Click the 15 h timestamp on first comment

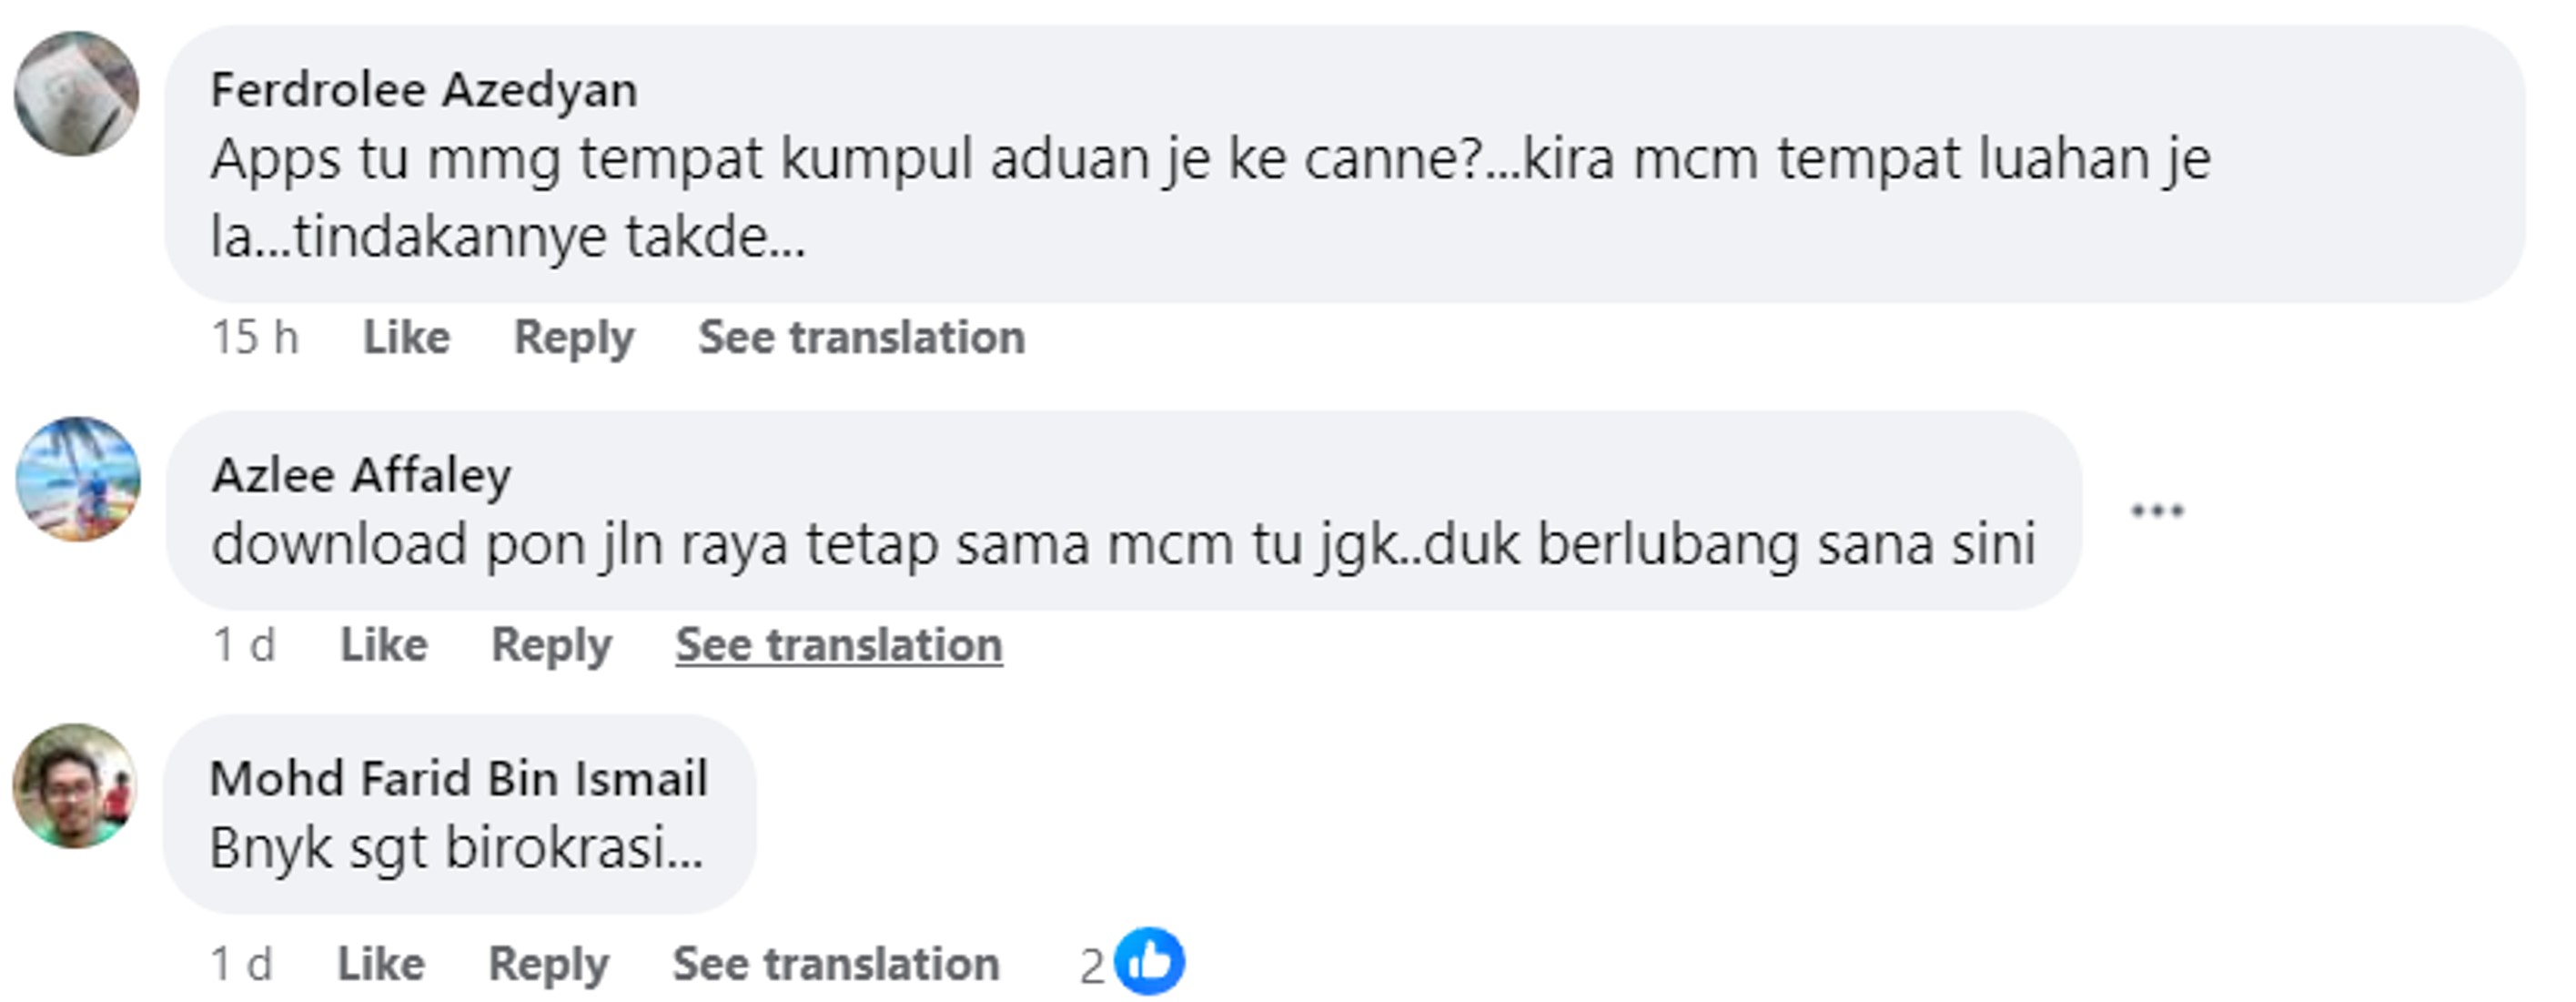point(255,337)
